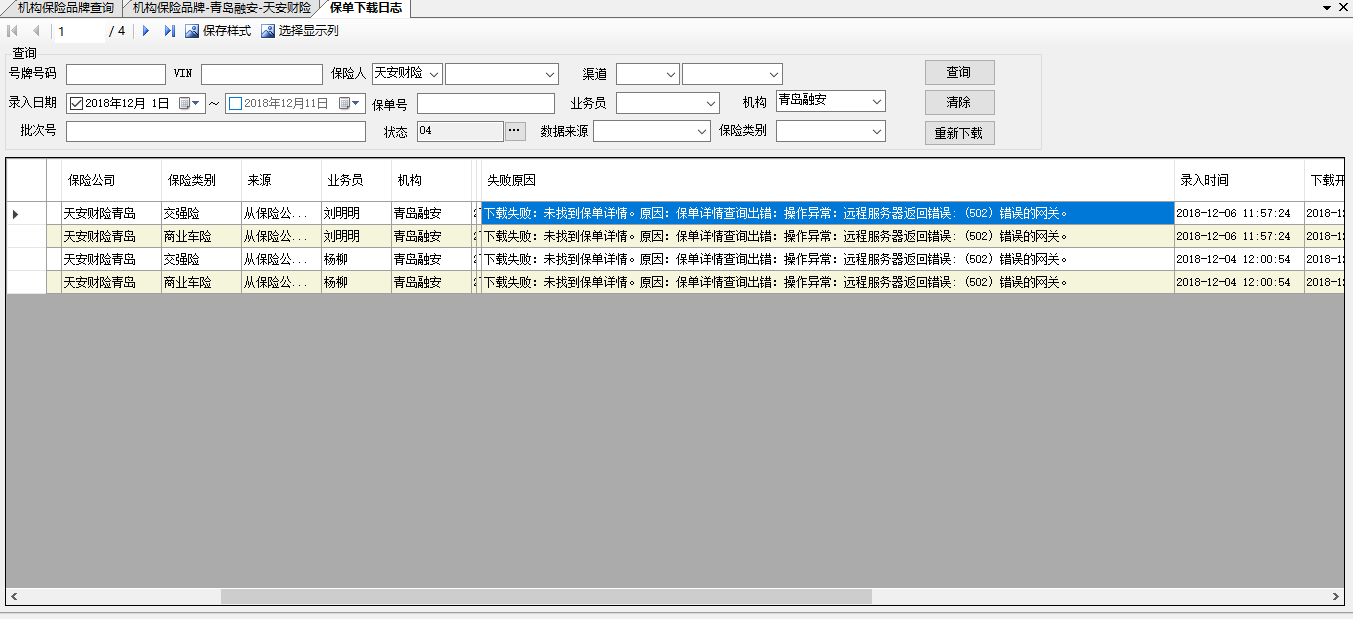1353x619 pixels.
Task: Click the 失败原因 column header
Action: [x=827, y=180]
